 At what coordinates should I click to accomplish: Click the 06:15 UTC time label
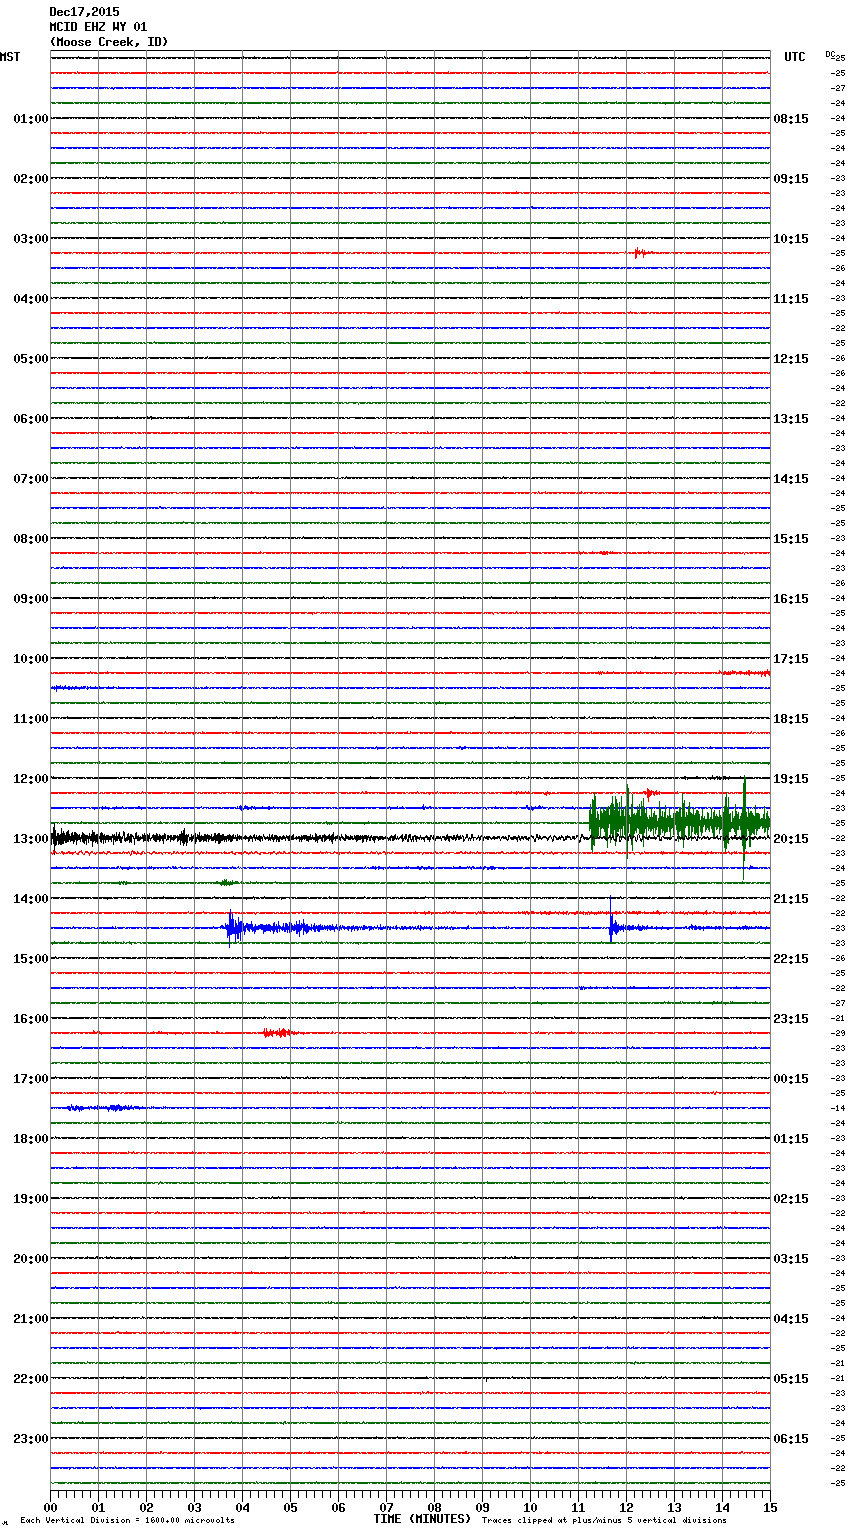(x=791, y=1439)
